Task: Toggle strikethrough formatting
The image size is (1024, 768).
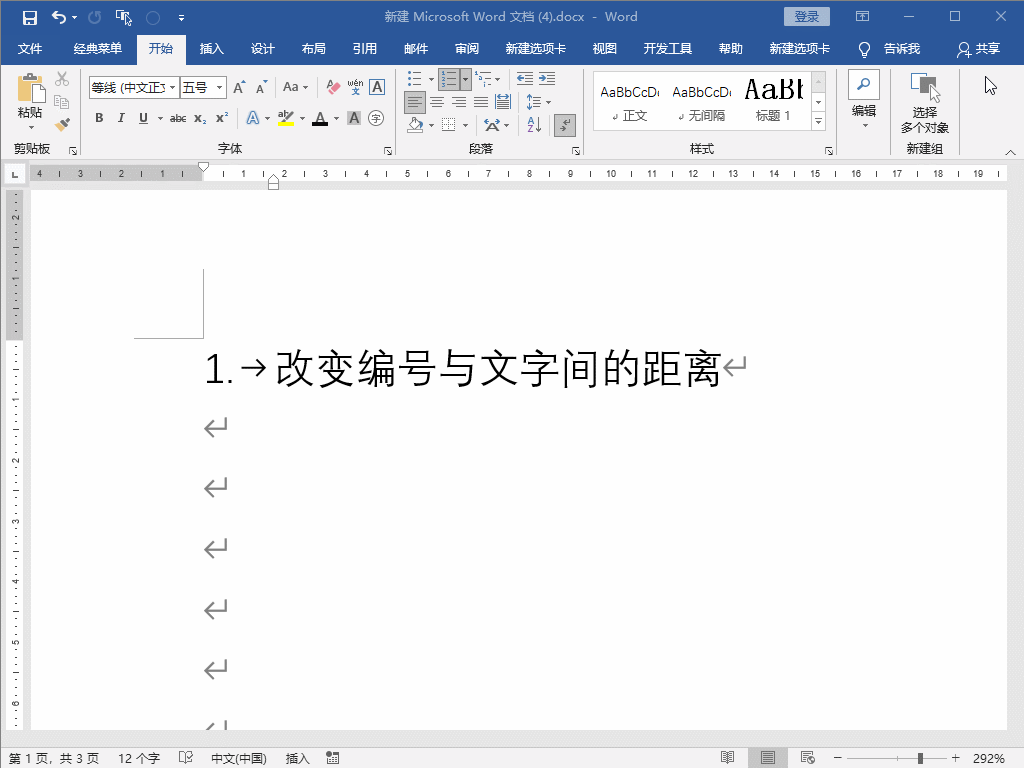Action: [179, 117]
